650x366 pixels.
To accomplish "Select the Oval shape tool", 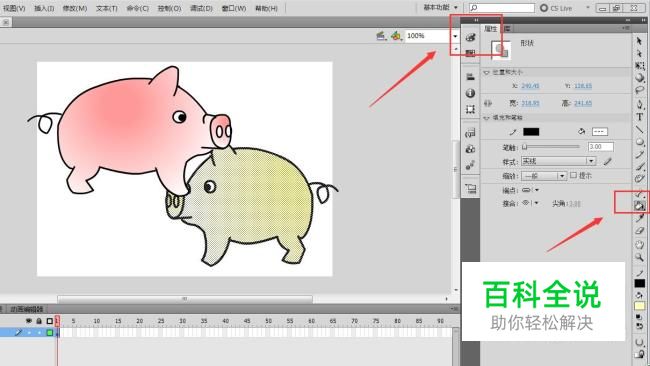I will pyautogui.click(x=640, y=142).
